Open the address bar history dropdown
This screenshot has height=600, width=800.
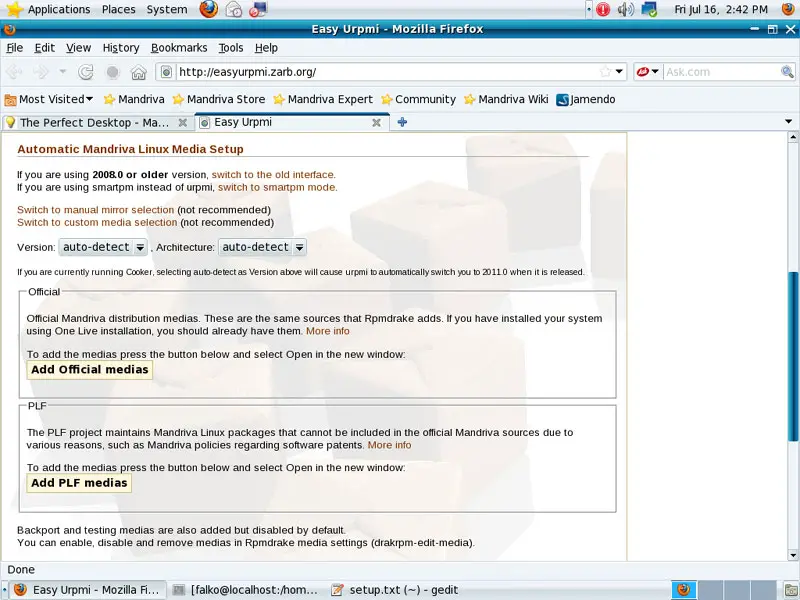click(x=619, y=71)
